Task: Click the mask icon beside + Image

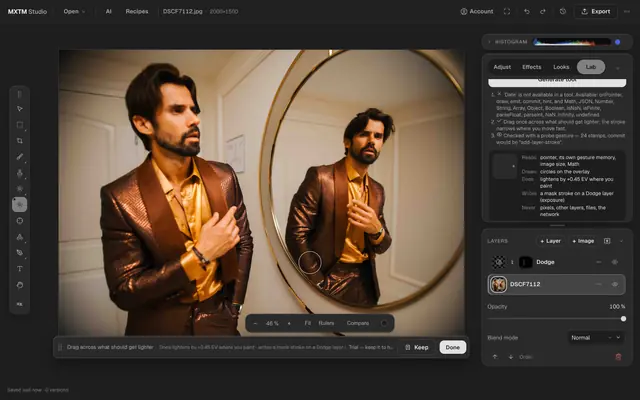Action: [607, 241]
